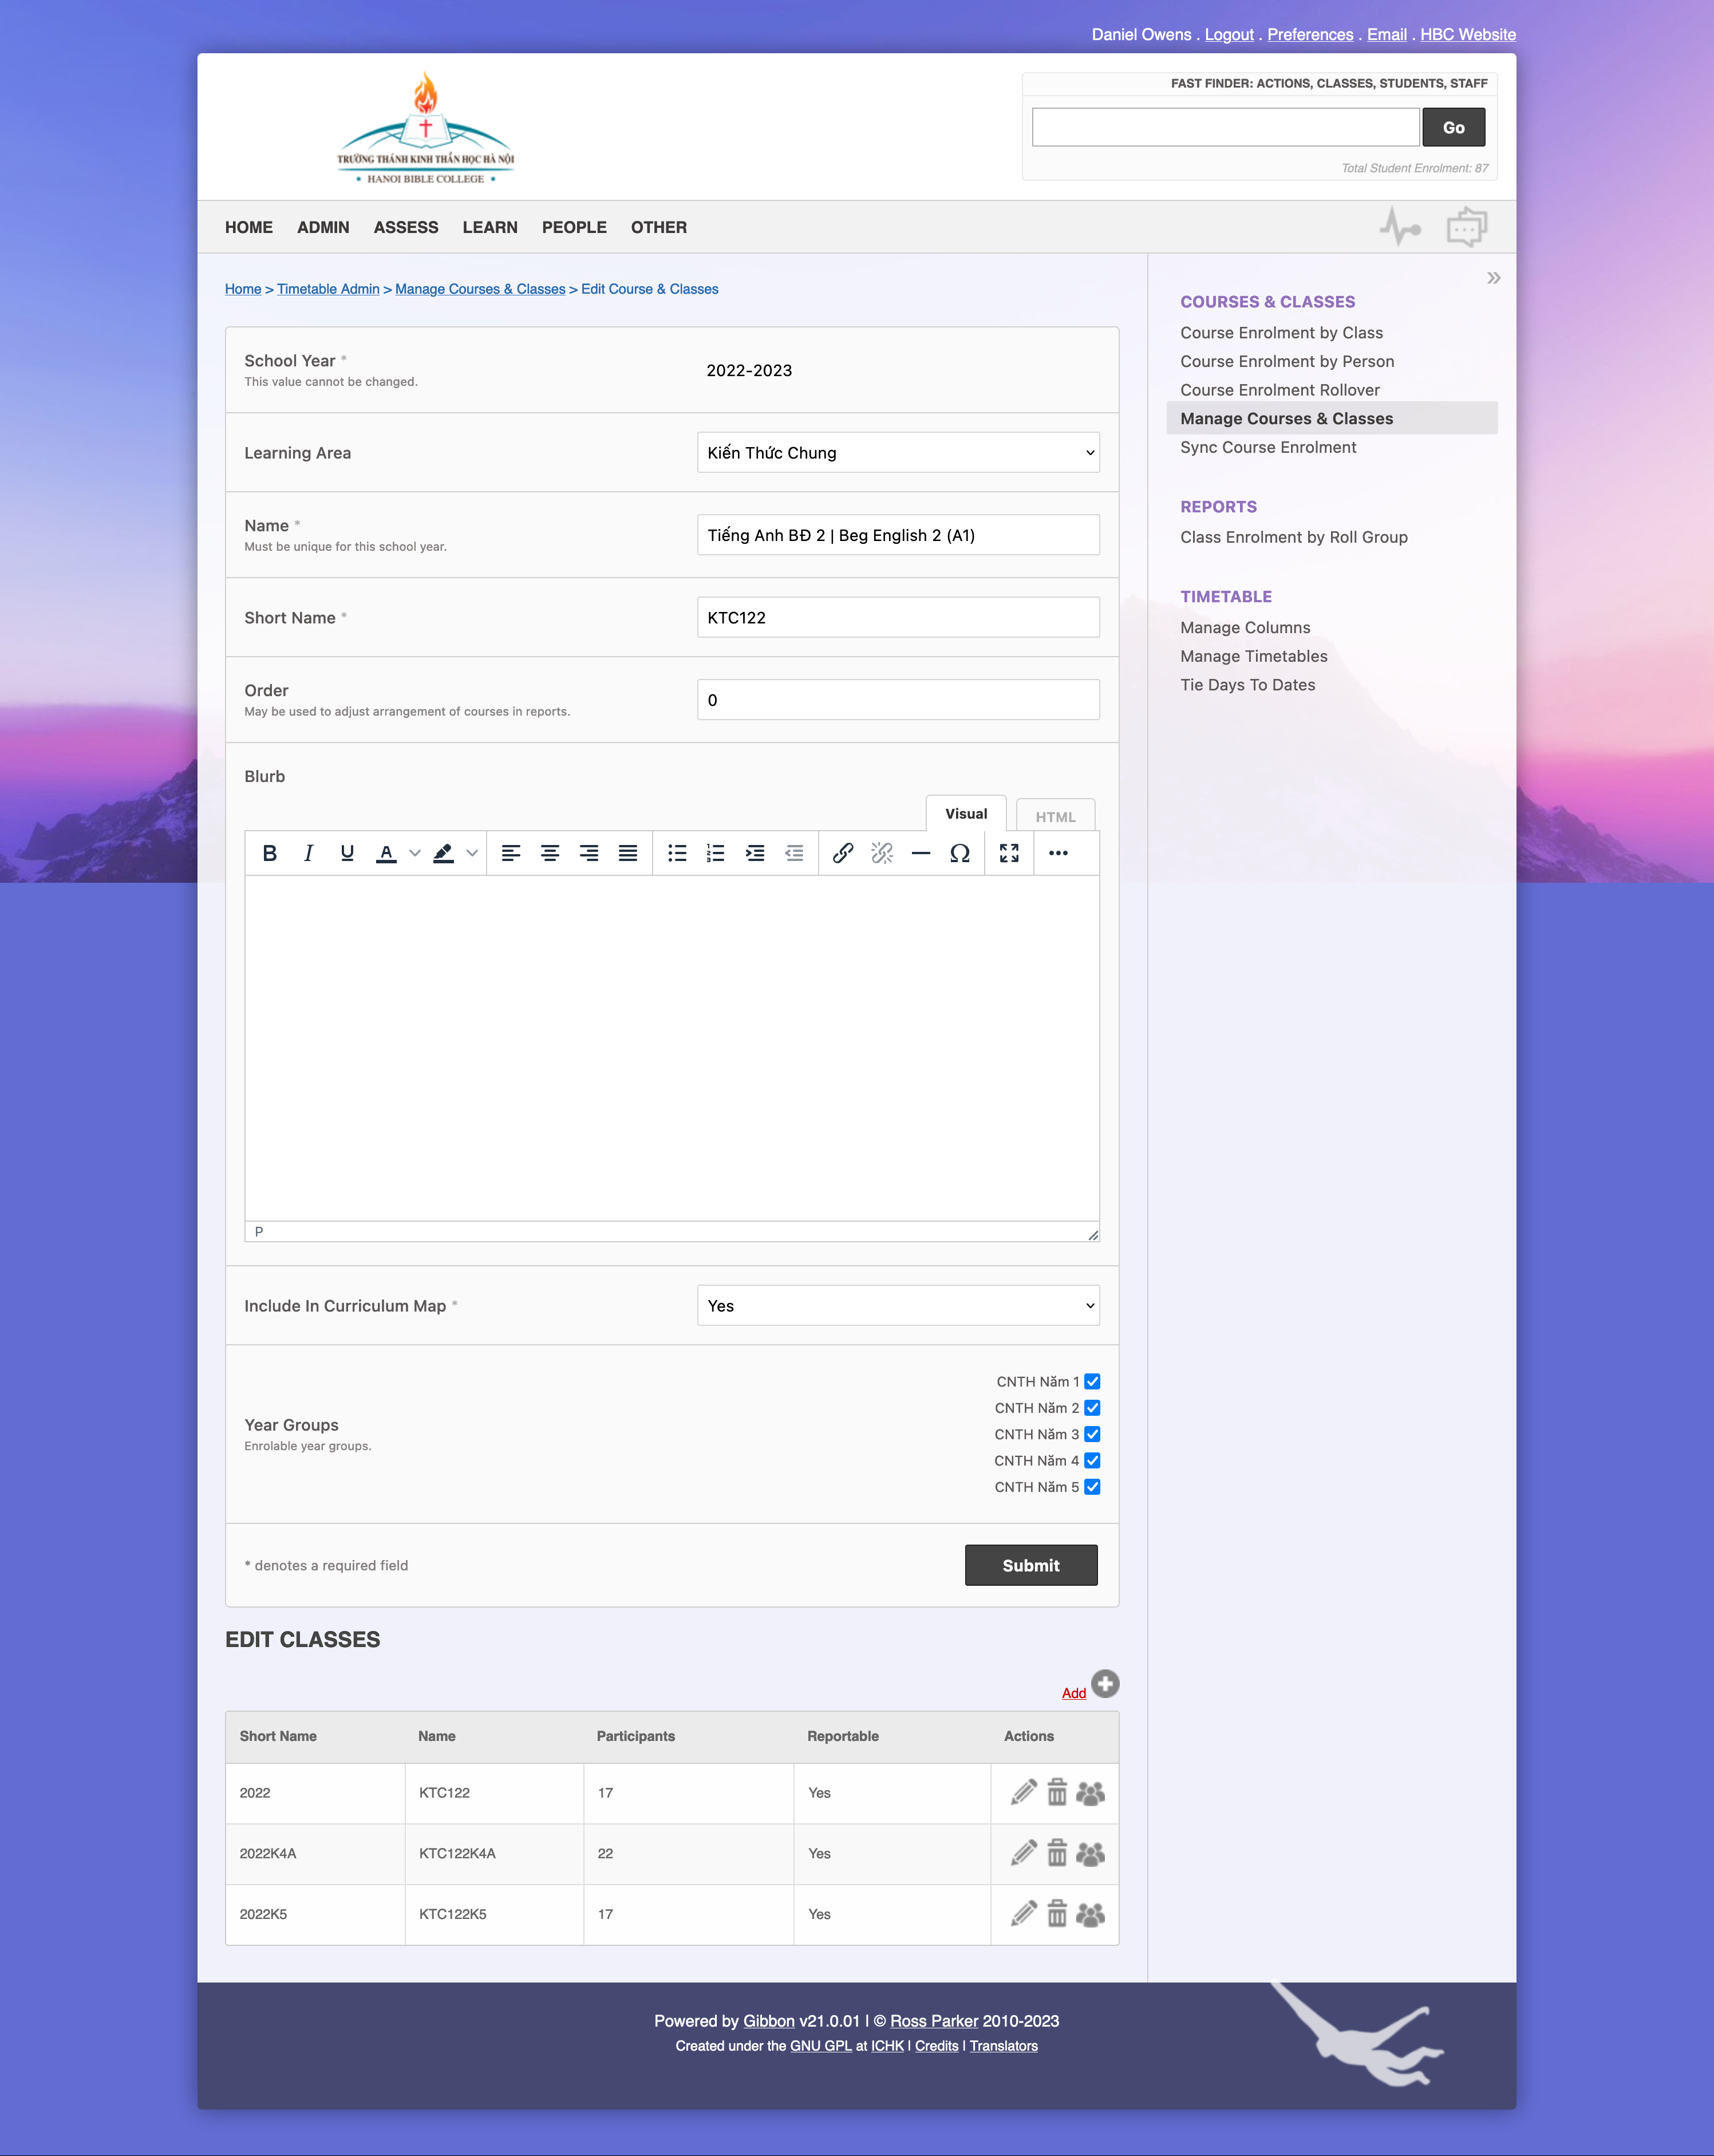Insert horizontal line in editor
Screen dimensions: 1714x2156
pyautogui.click(x=921, y=853)
